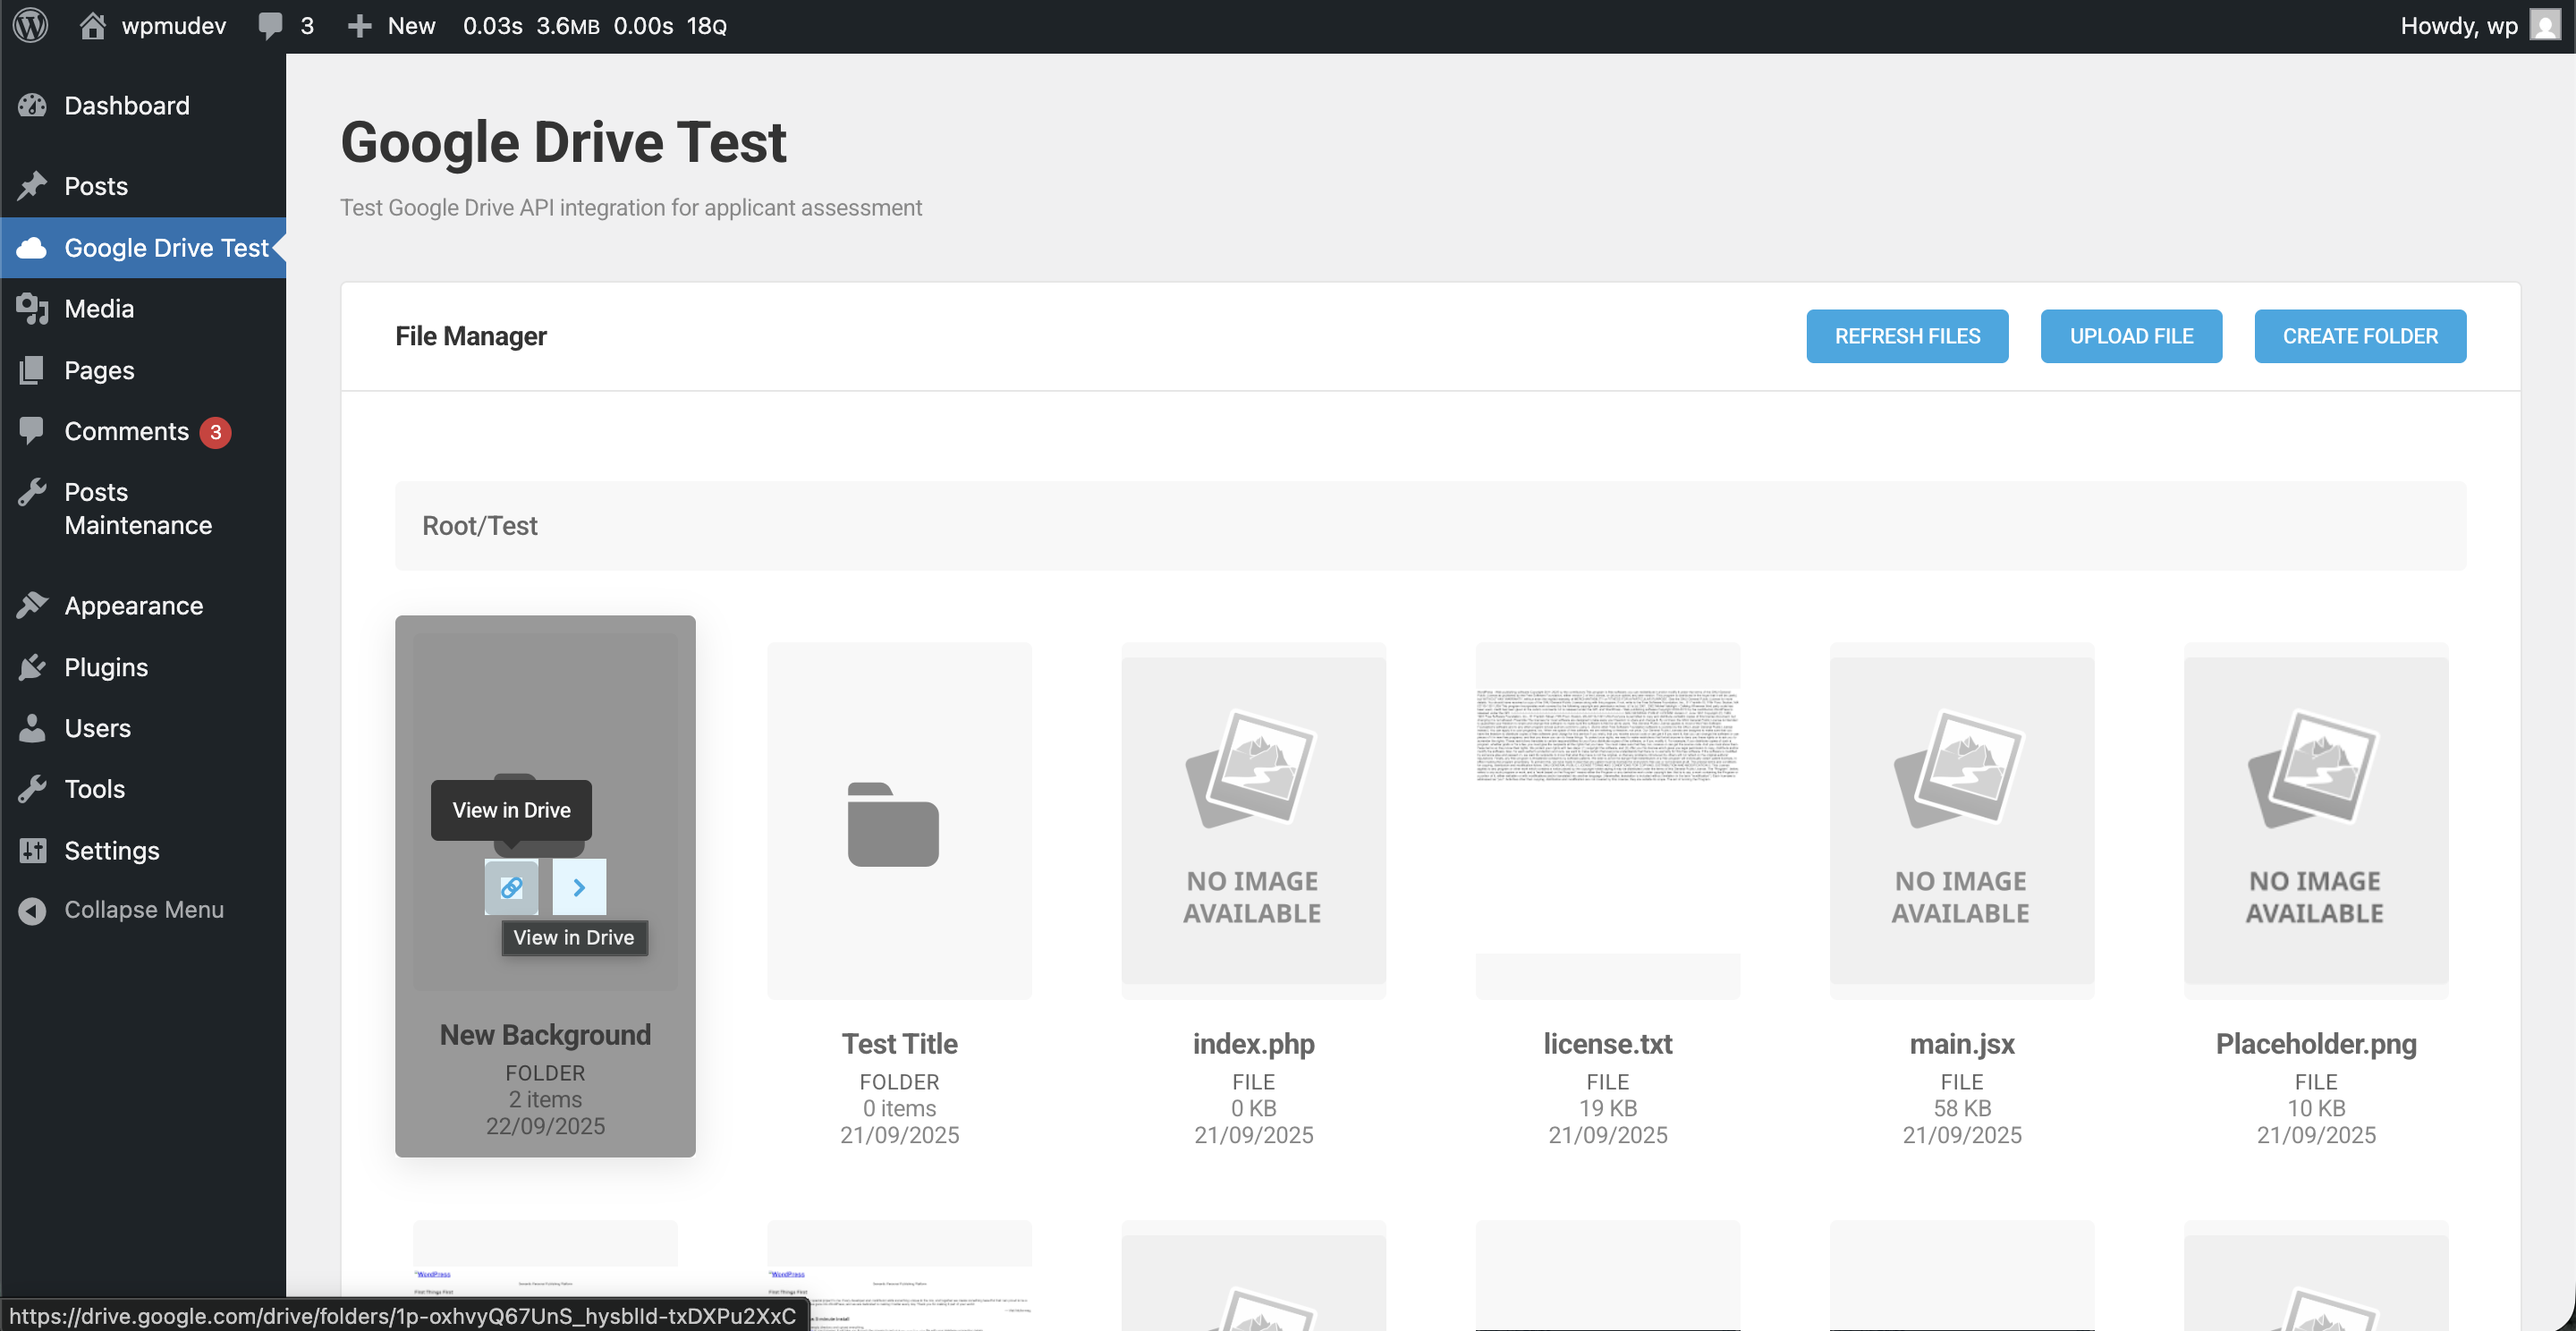Open New Background folder with chevron button

(579, 887)
